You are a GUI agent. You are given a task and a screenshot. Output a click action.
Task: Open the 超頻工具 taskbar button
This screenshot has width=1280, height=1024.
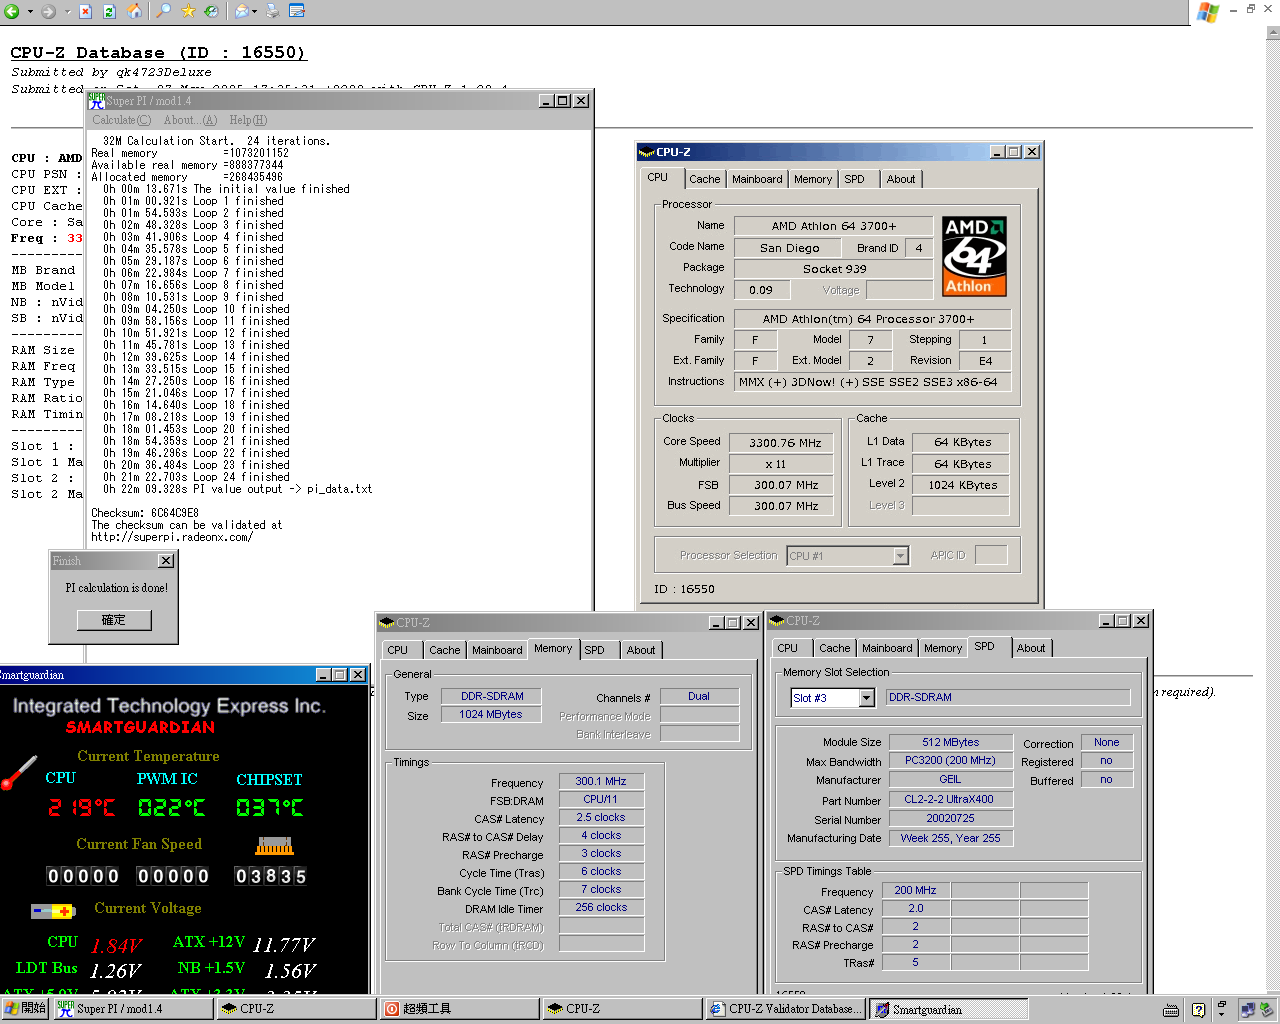tap(460, 1008)
